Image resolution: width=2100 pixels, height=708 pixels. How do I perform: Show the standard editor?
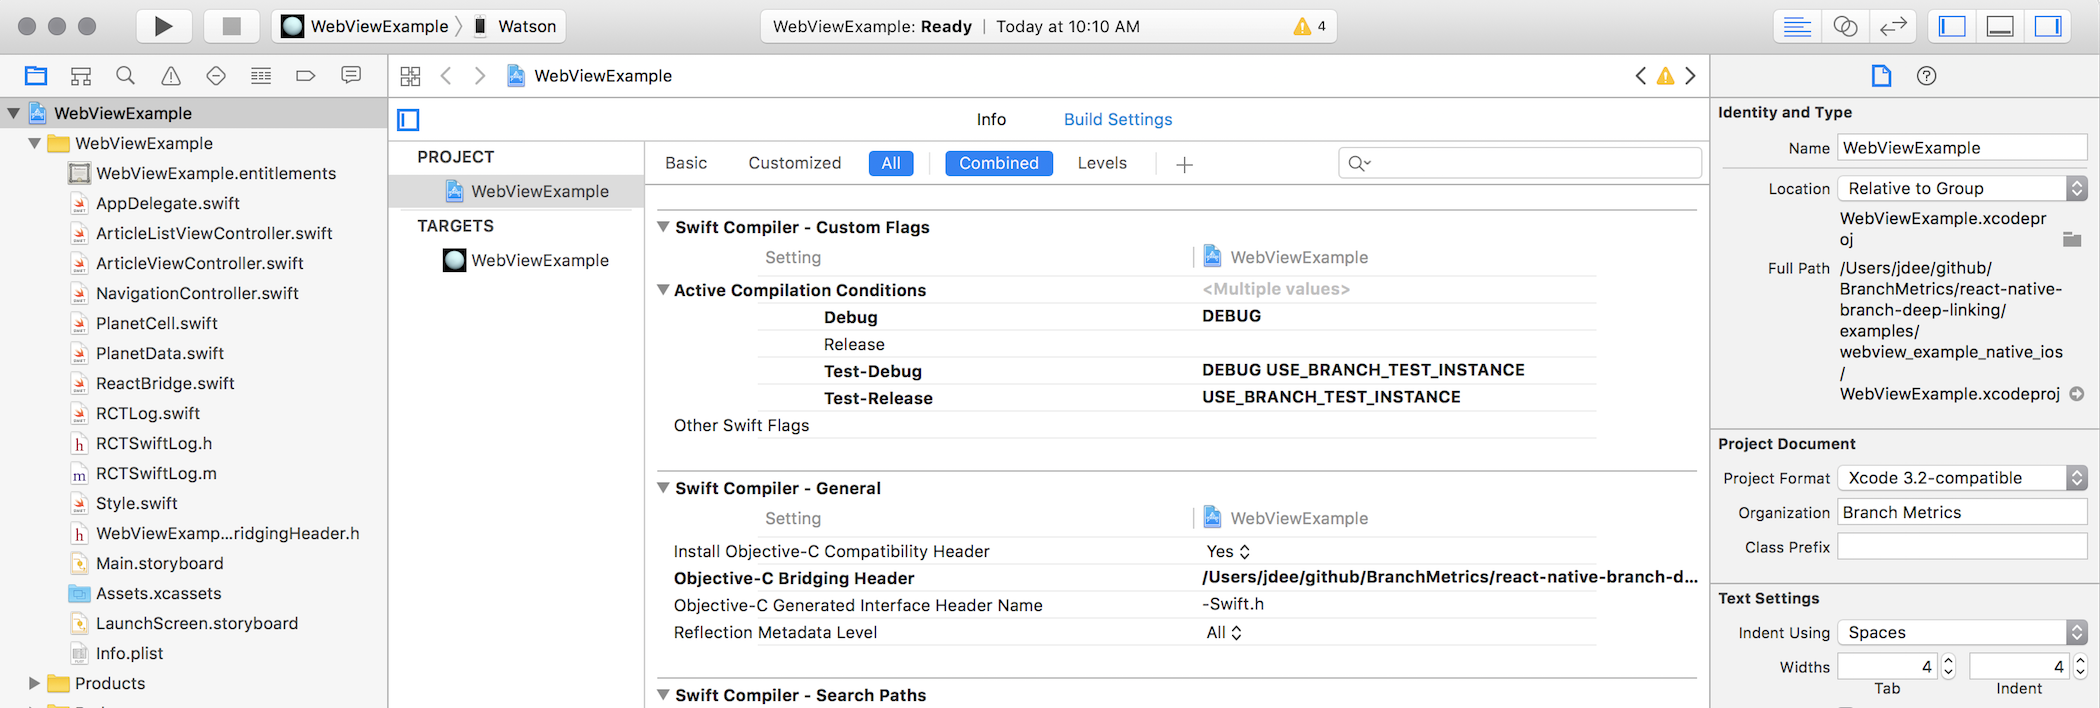1797,27
